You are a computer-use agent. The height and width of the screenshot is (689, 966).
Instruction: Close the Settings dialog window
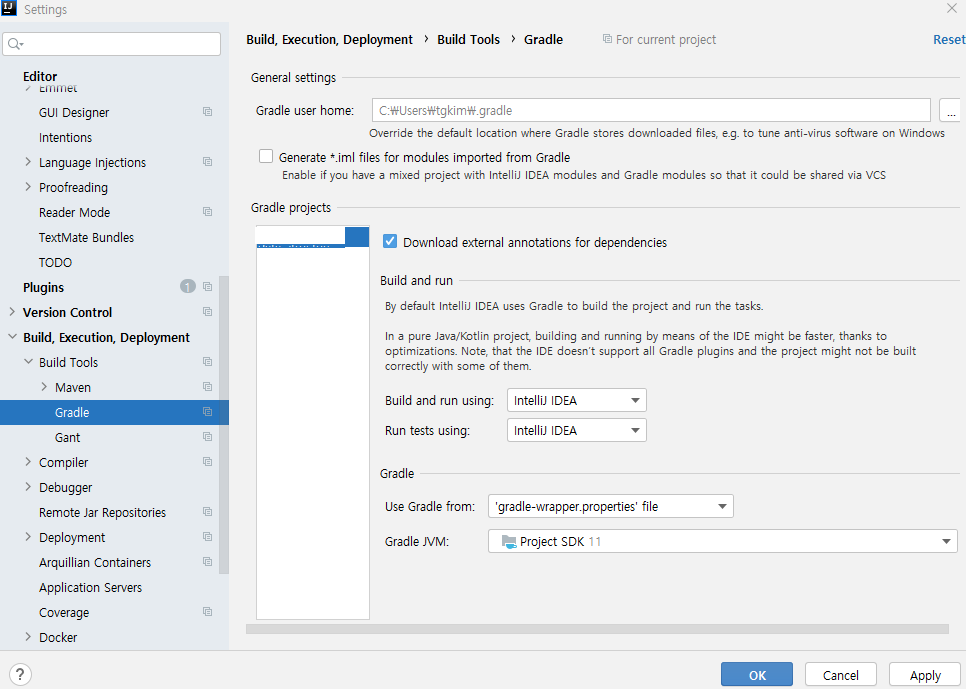coord(951,8)
